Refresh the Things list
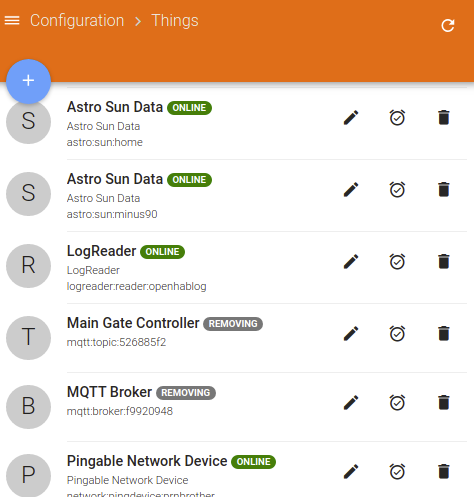 [448, 25]
